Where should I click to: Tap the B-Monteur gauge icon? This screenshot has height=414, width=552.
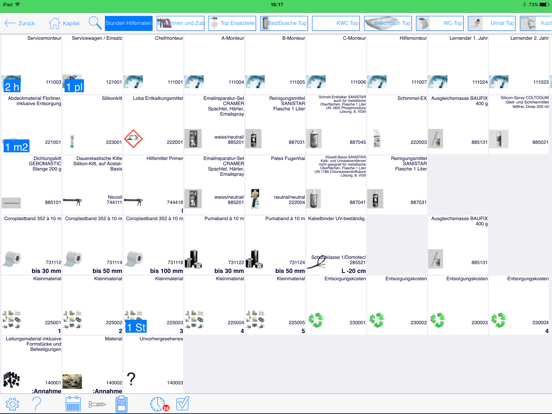click(255, 81)
